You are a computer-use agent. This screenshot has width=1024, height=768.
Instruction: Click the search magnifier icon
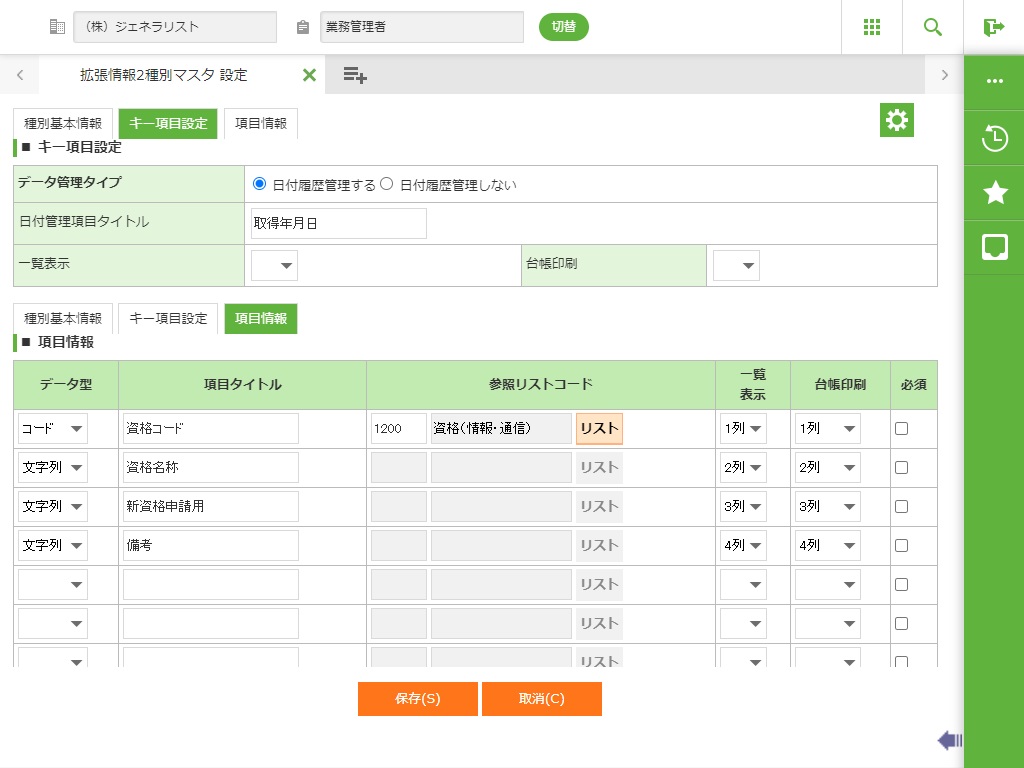tap(933, 27)
